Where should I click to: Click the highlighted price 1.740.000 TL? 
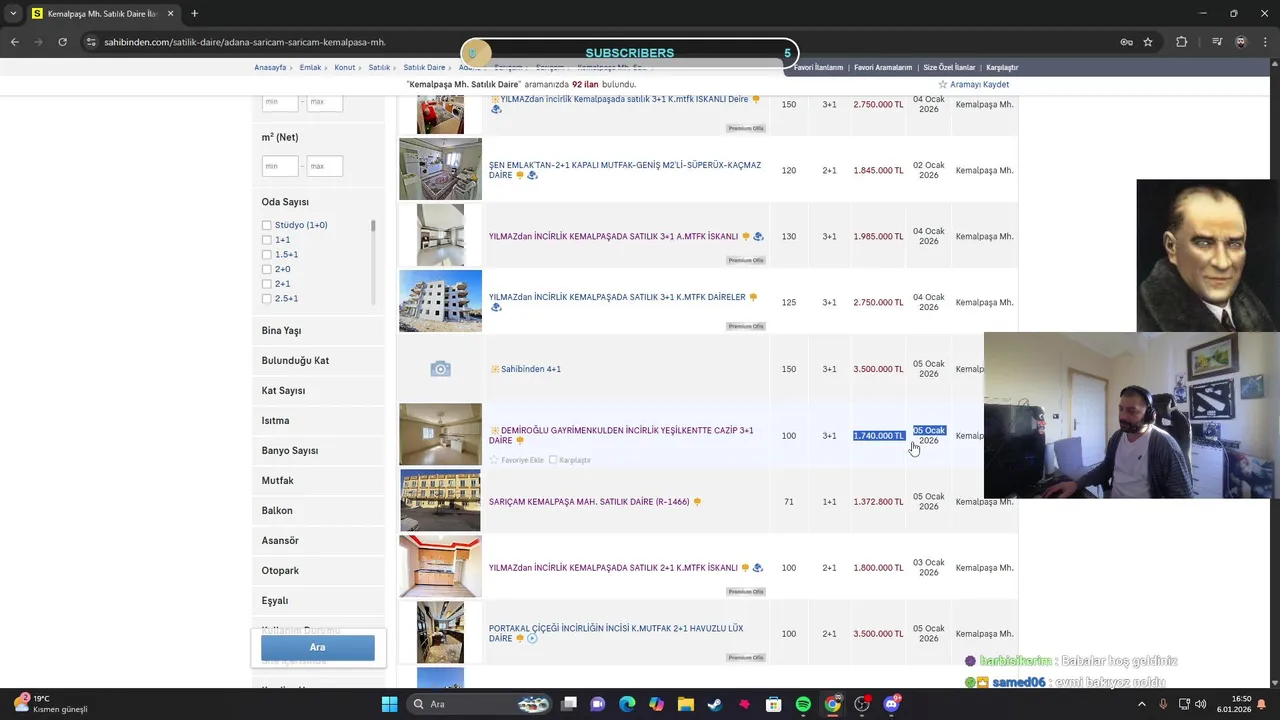coord(878,436)
